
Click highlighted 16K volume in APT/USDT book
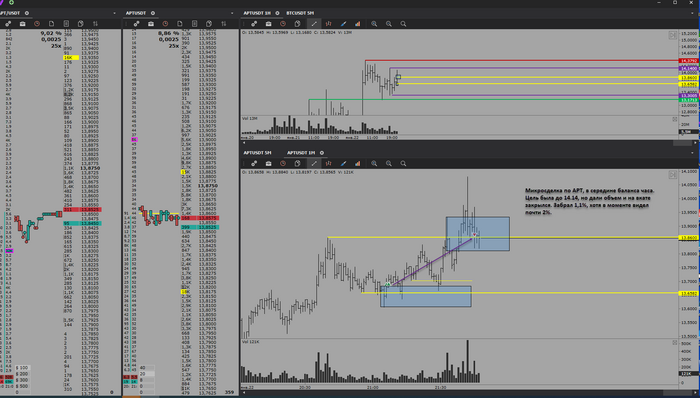coord(71,58)
